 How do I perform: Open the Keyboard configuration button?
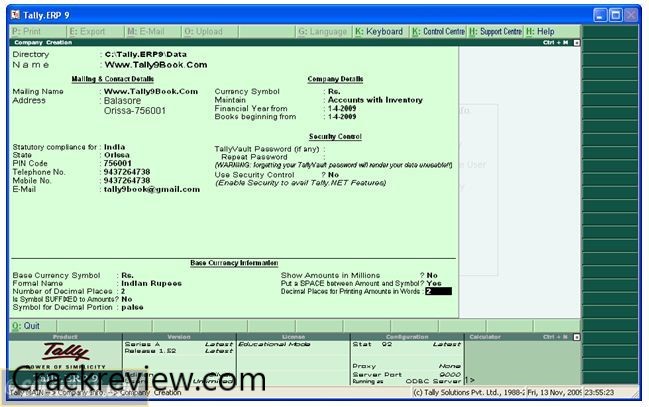[379, 32]
